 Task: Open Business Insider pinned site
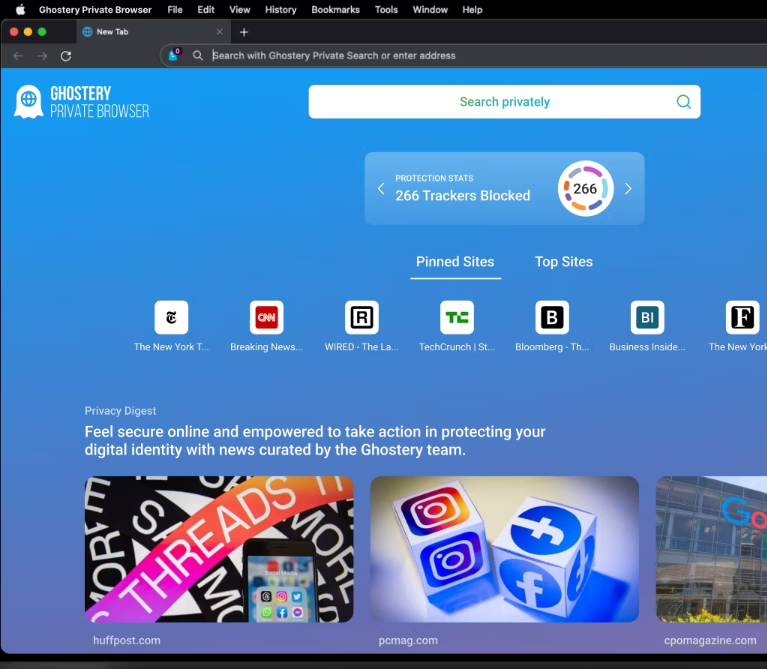[648, 317]
